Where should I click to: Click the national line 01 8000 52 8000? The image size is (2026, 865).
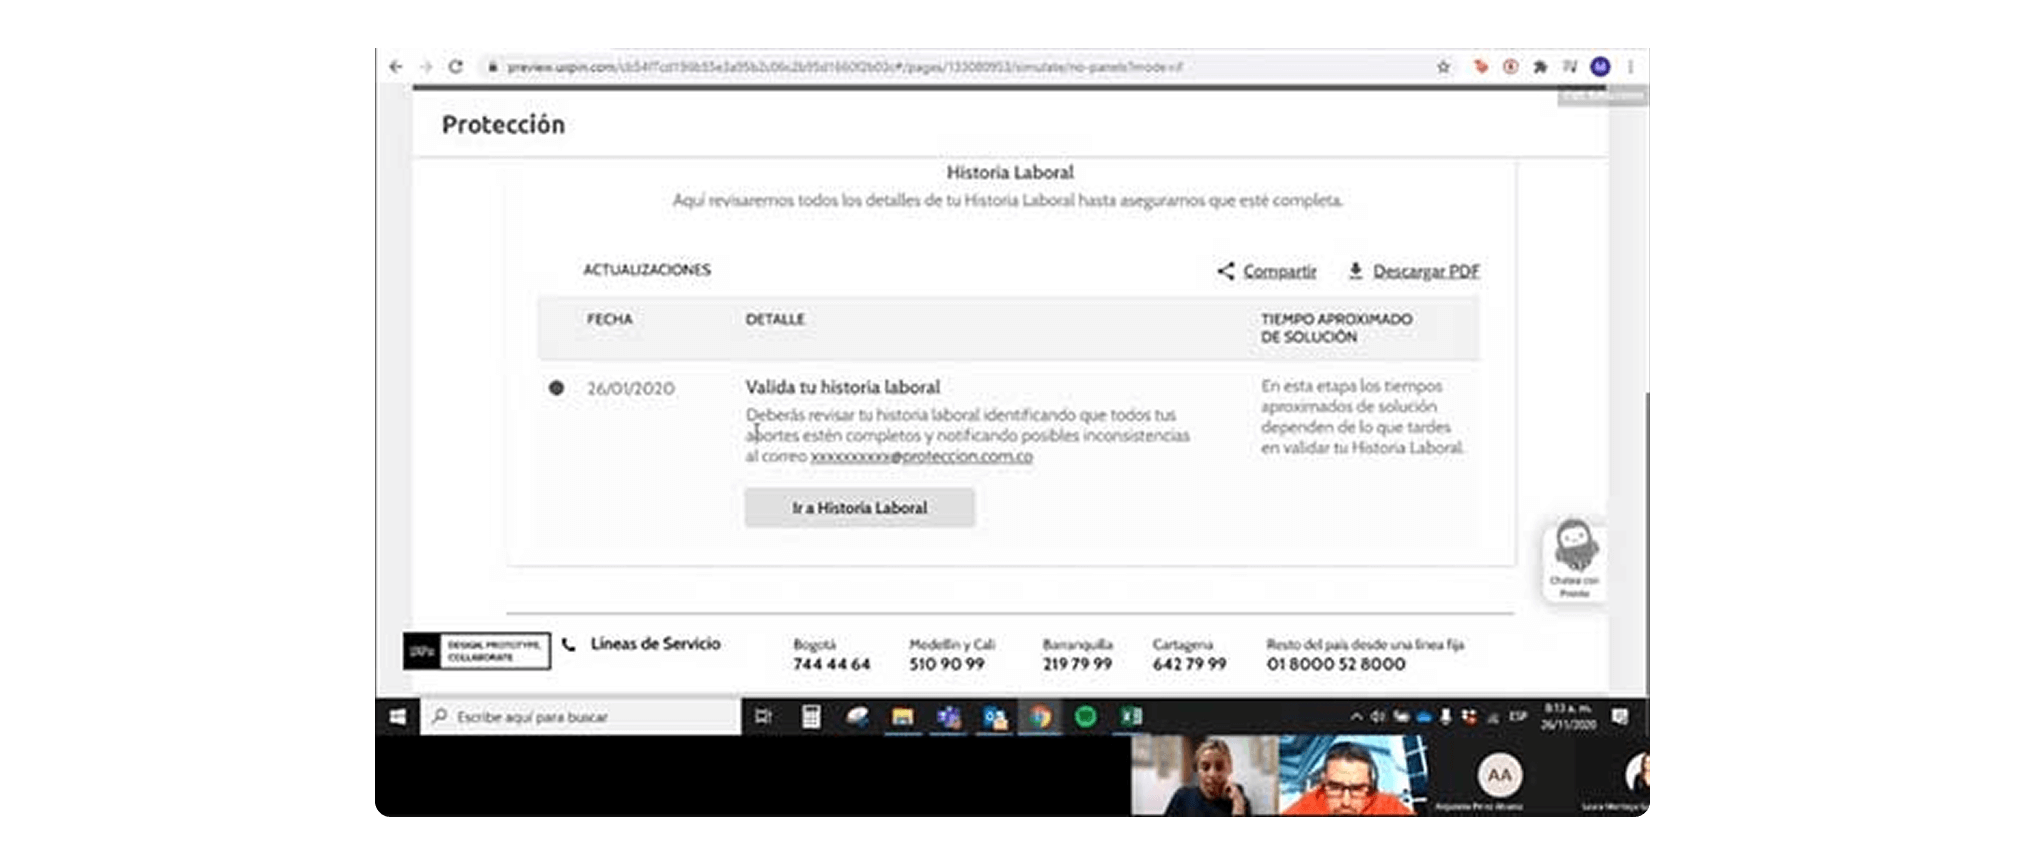pyautogui.click(x=1336, y=664)
